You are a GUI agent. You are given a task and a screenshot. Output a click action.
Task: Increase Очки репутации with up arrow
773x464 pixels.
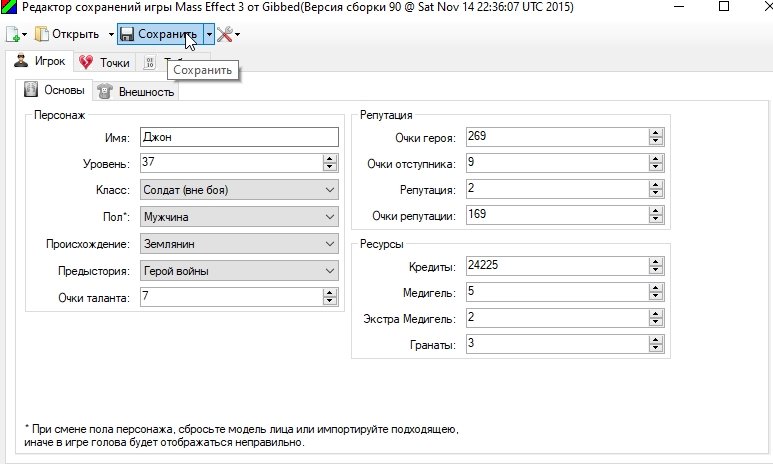[x=656, y=211]
